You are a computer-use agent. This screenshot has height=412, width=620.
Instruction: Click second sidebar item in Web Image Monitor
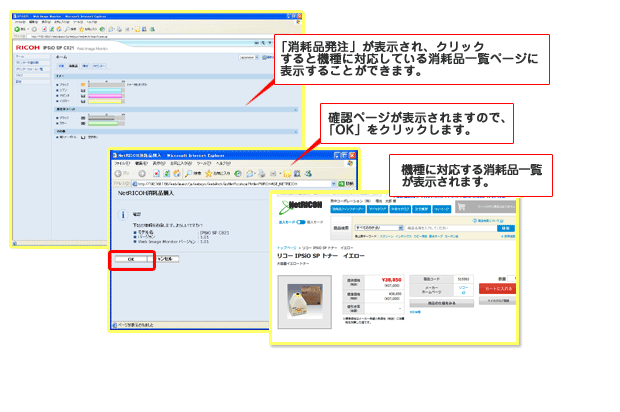tap(31, 63)
